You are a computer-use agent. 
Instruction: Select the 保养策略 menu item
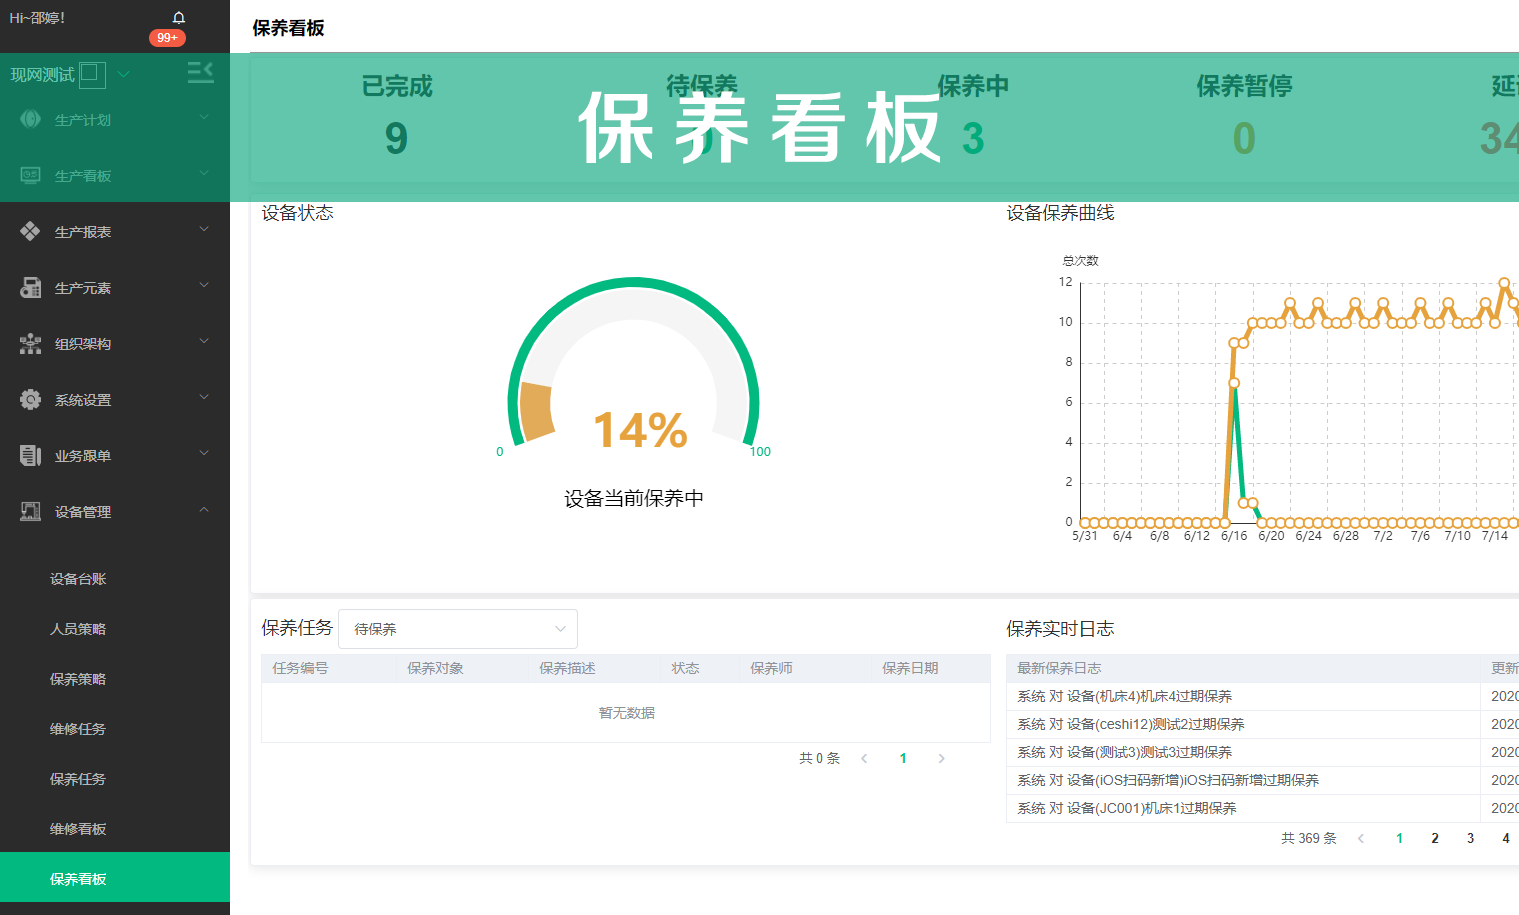(x=78, y=679)
